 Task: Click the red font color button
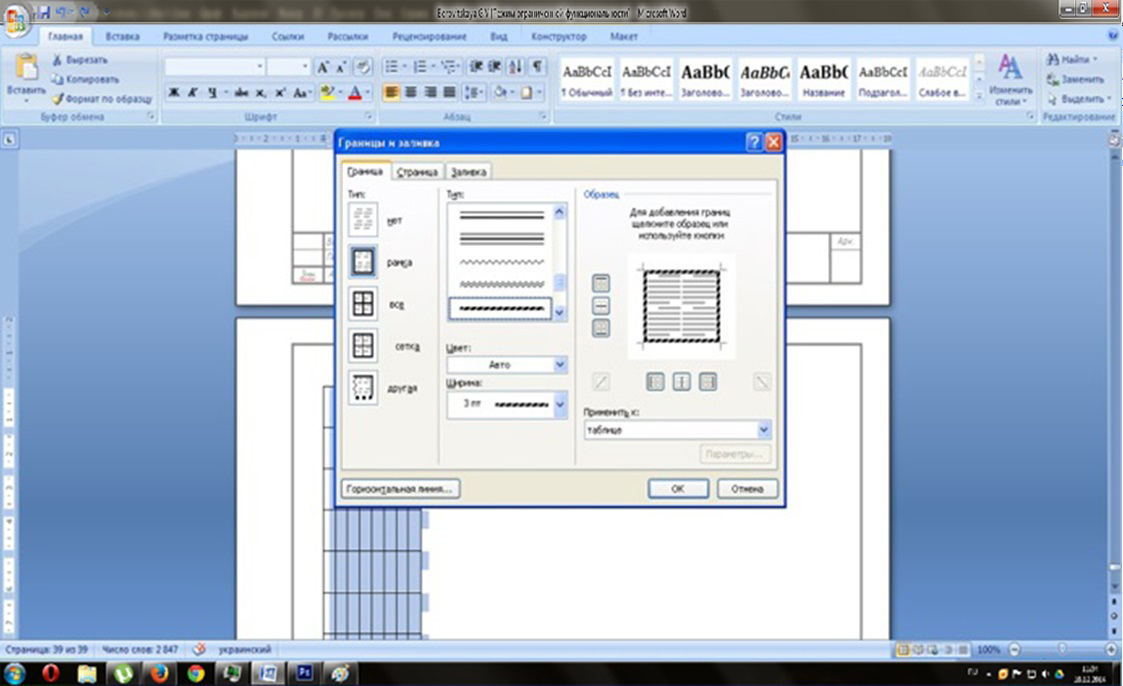(354, 92)
